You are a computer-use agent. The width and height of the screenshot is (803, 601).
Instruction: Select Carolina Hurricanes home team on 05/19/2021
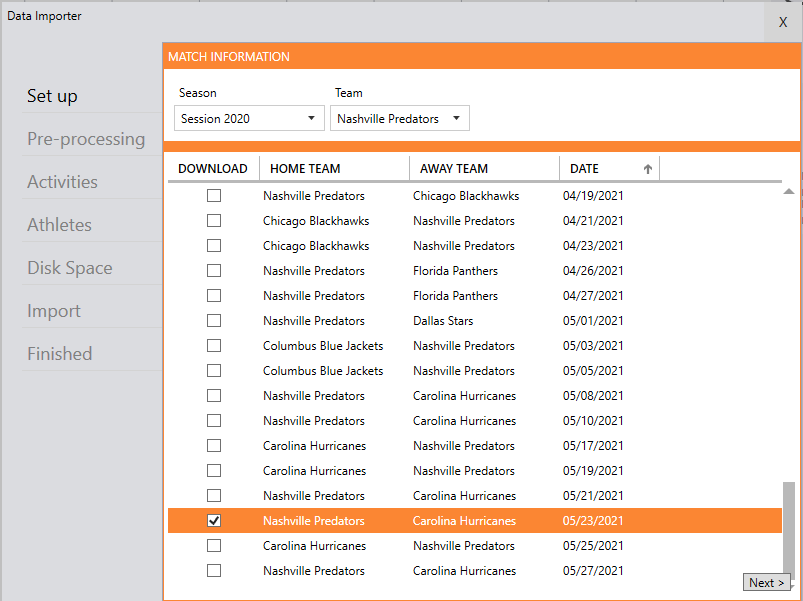(314, 470)
